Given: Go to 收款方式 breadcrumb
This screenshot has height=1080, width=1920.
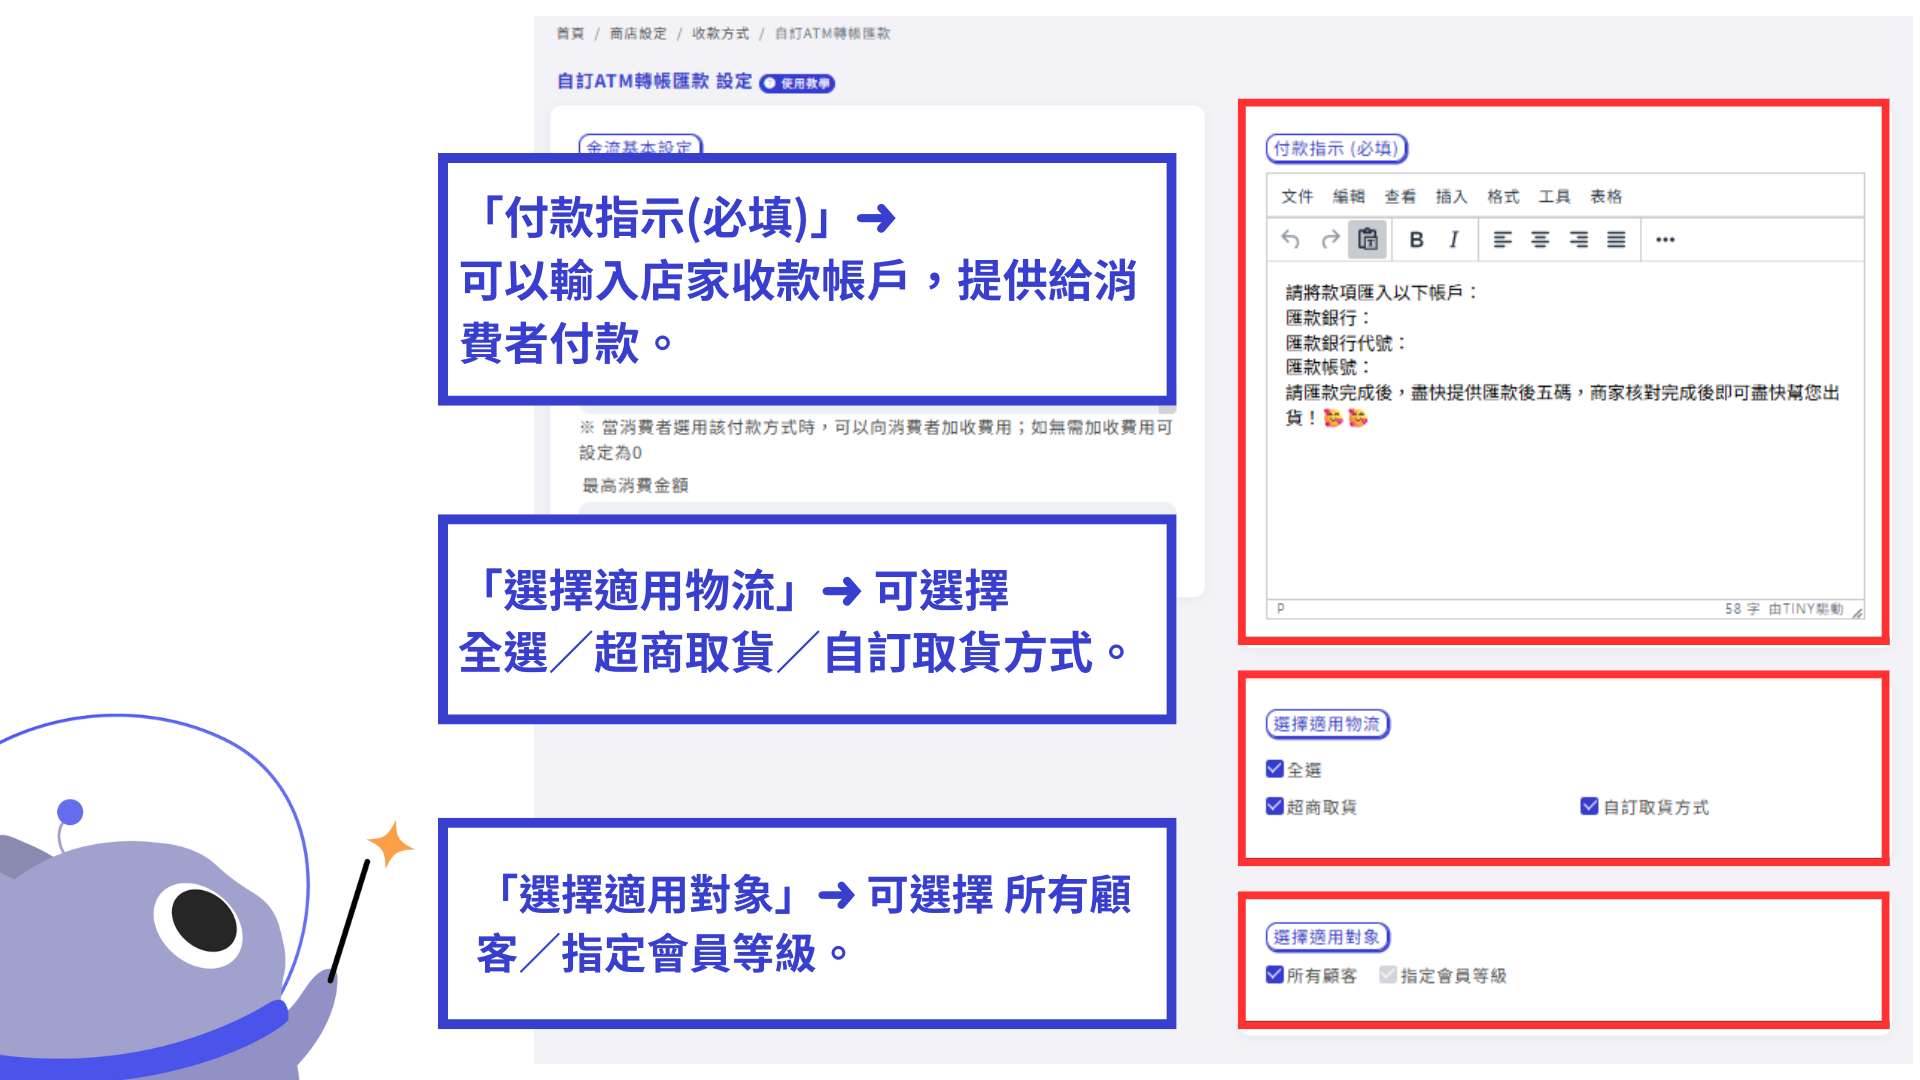Looking at the screenshot, I should point(720,33).
